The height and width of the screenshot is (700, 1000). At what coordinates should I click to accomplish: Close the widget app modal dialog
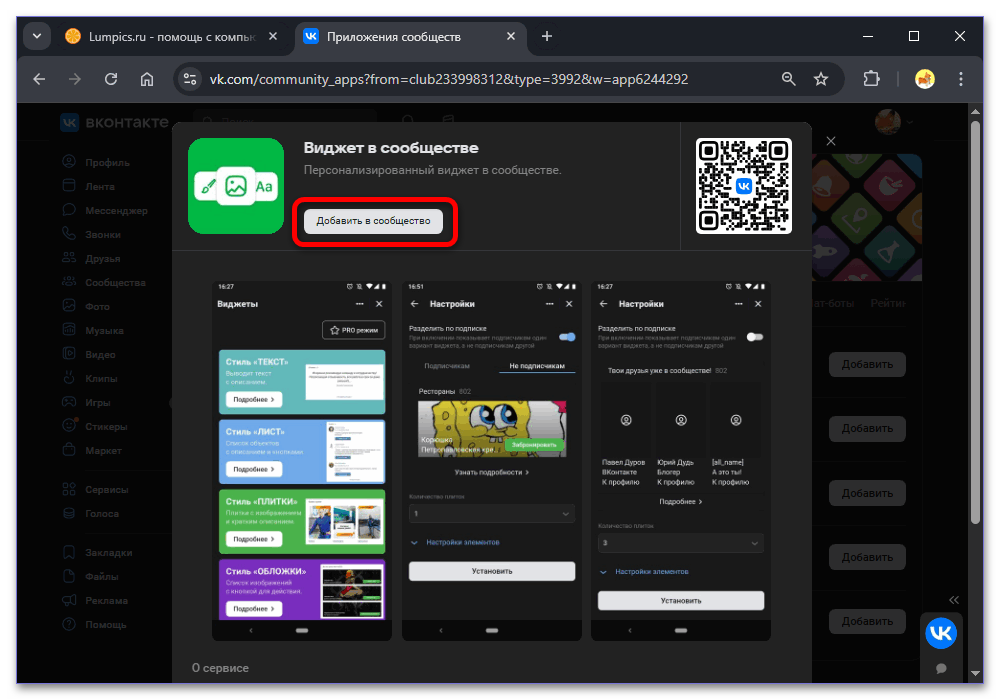(x=830, y=142)
